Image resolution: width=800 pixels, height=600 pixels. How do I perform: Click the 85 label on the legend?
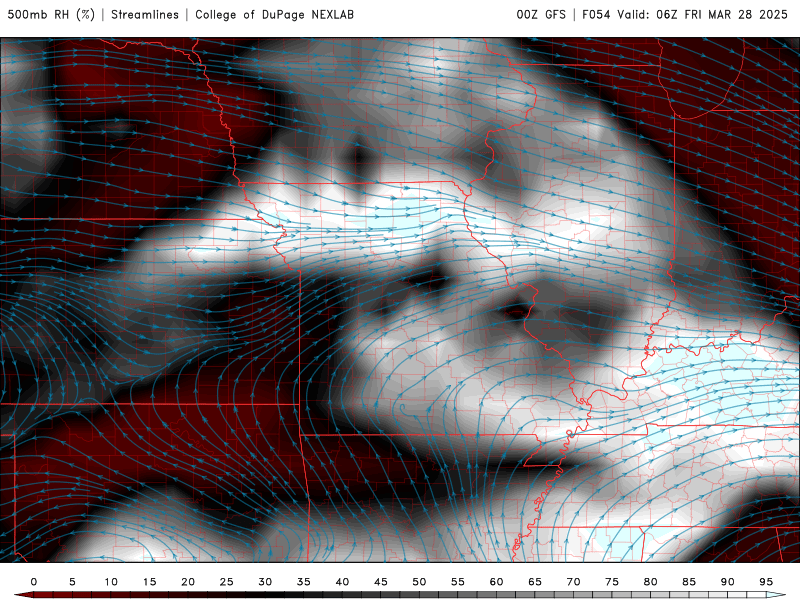tap(689, 582)
